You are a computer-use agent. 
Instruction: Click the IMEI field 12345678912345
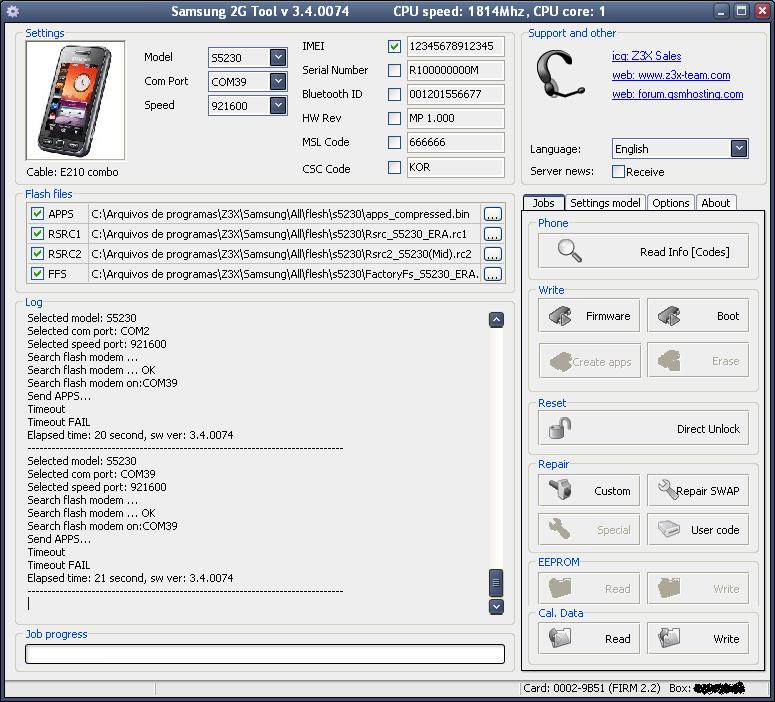point(455,46)
